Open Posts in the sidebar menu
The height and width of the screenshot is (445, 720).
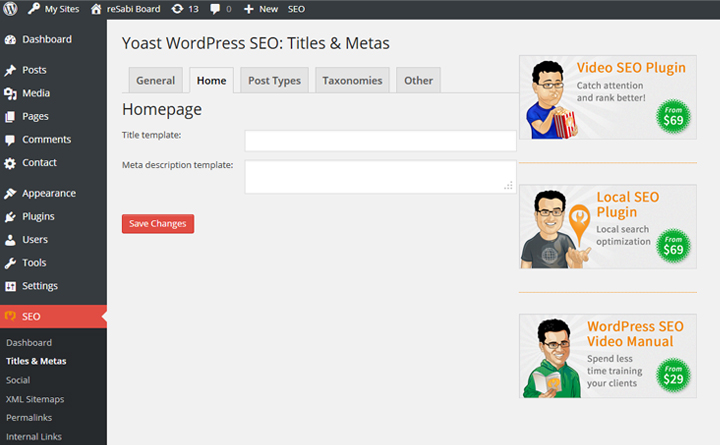click(x=34, y=70)
